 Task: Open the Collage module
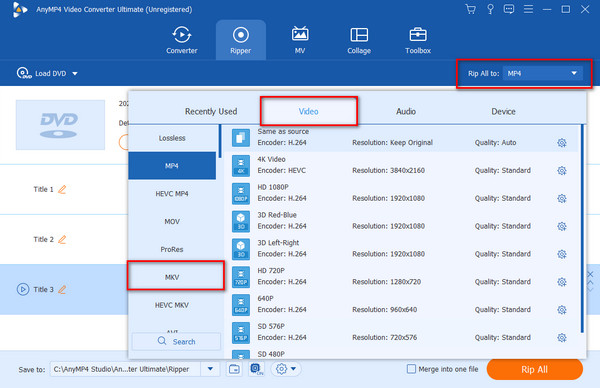(x=359, y=40)
